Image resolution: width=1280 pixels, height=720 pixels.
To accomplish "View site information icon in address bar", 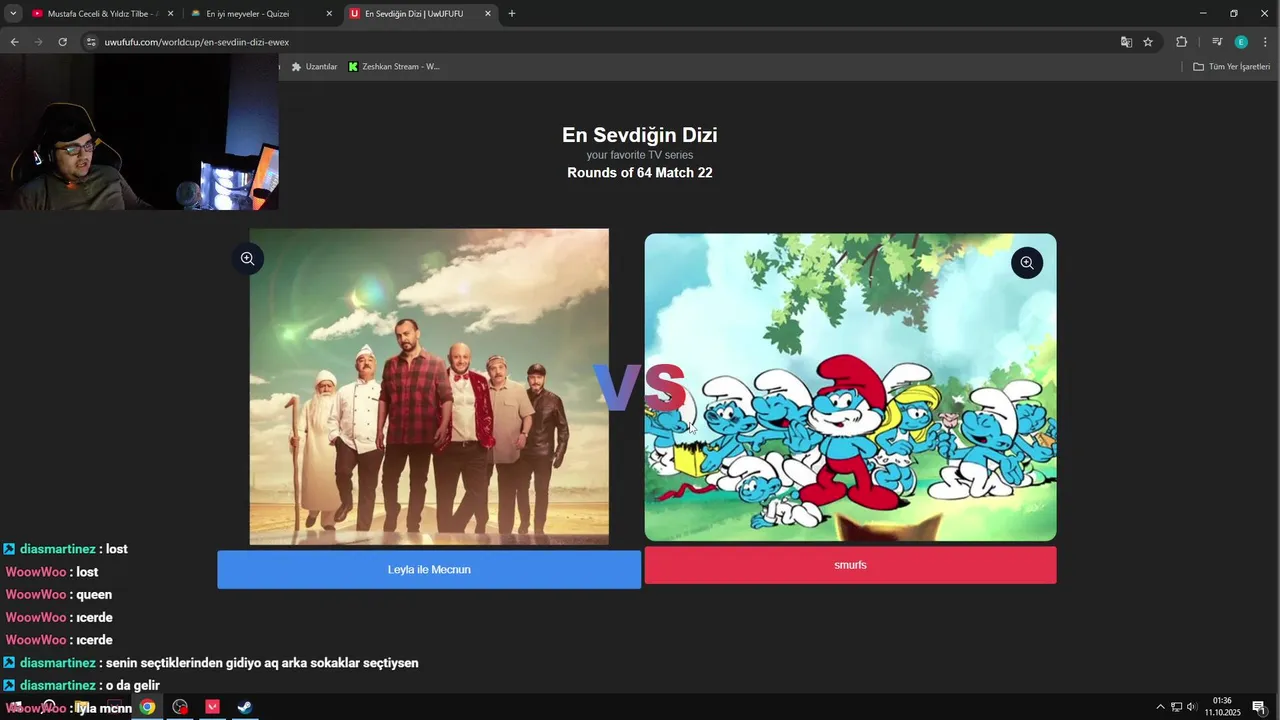I will coord(91,42).
